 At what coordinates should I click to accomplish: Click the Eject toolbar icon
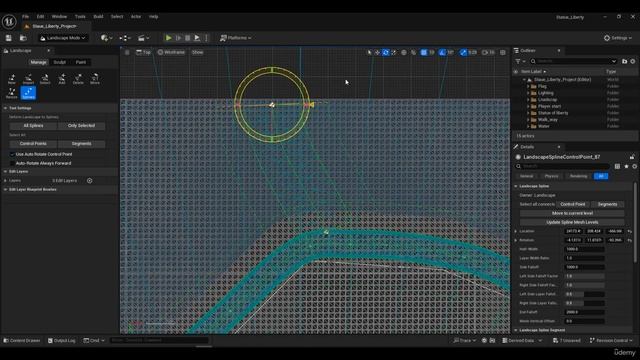pos(197,38)
